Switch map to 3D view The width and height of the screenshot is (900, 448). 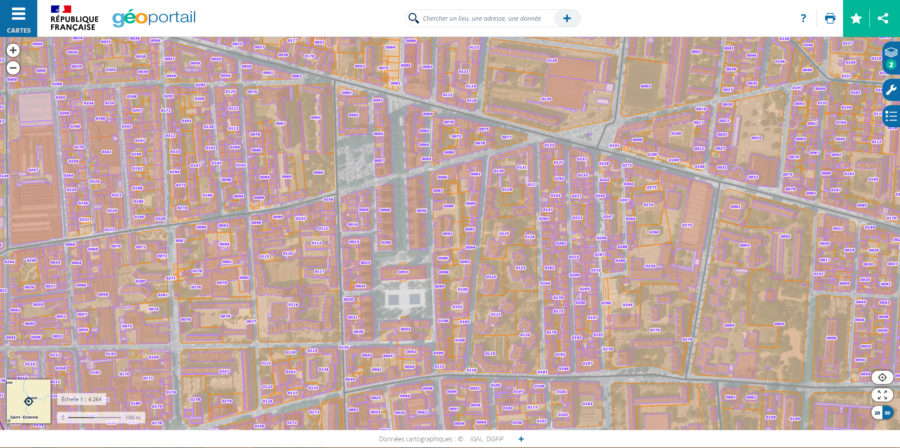888,413
